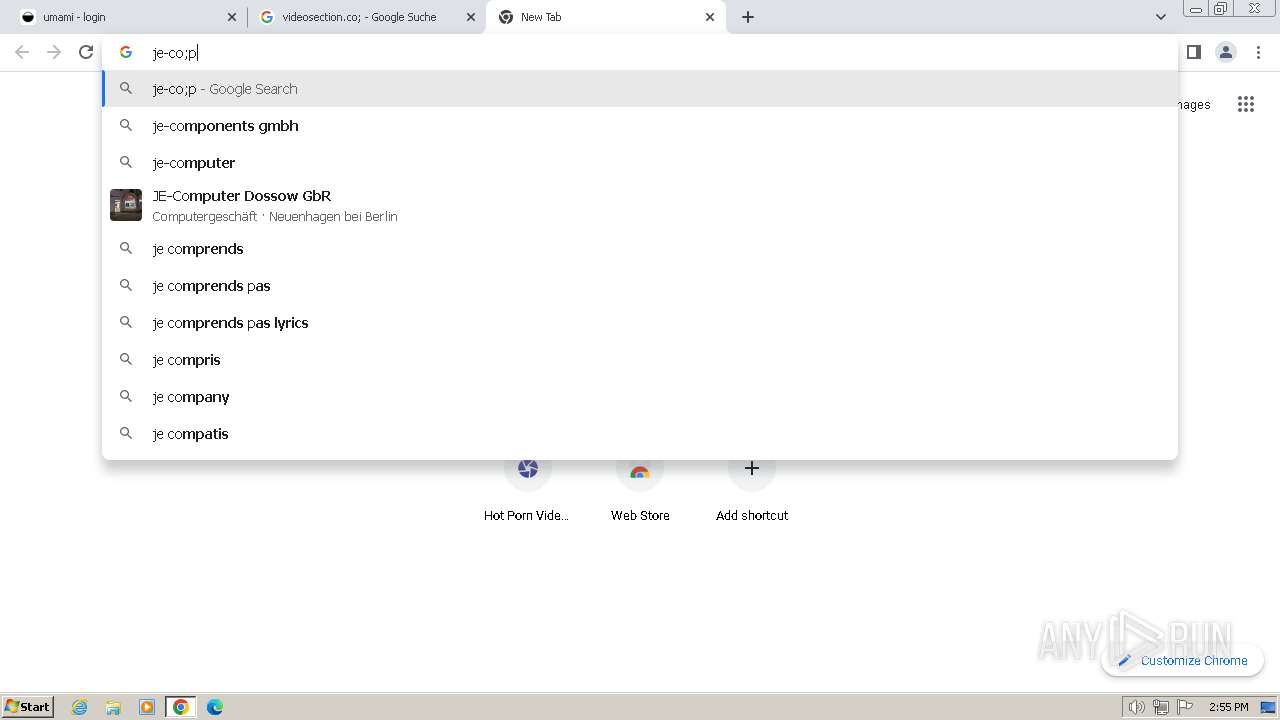Open the Windows Start menu
Image resolution: width=1280 pixels, height=720 pixels.
click(x=28, y=706)
